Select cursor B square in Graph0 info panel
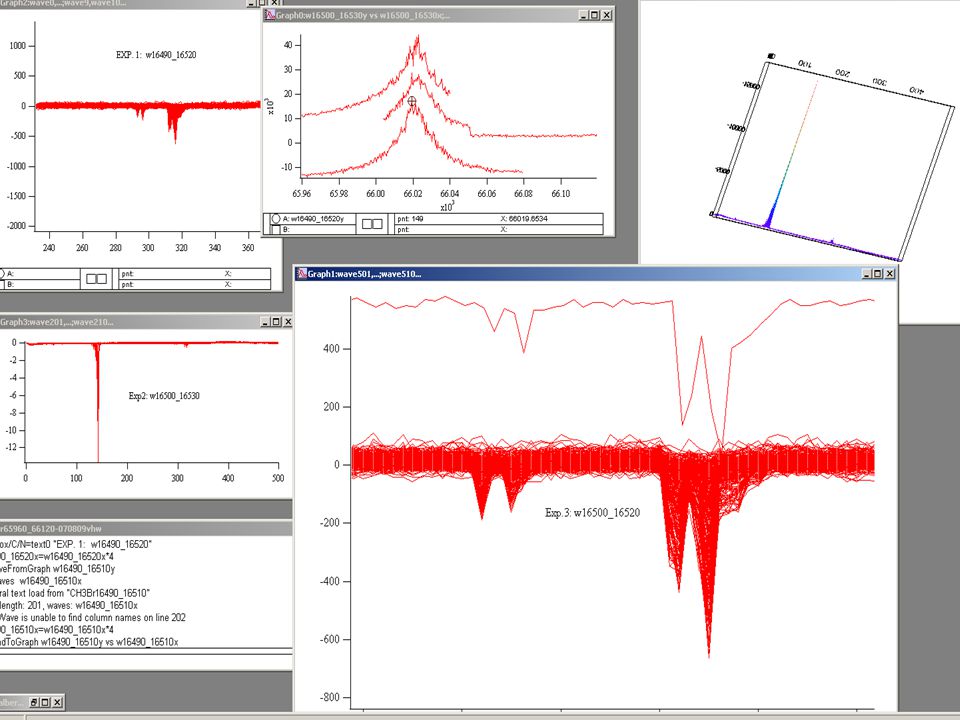The height and width of the screenshot is (720, 960). coord(276,230)
